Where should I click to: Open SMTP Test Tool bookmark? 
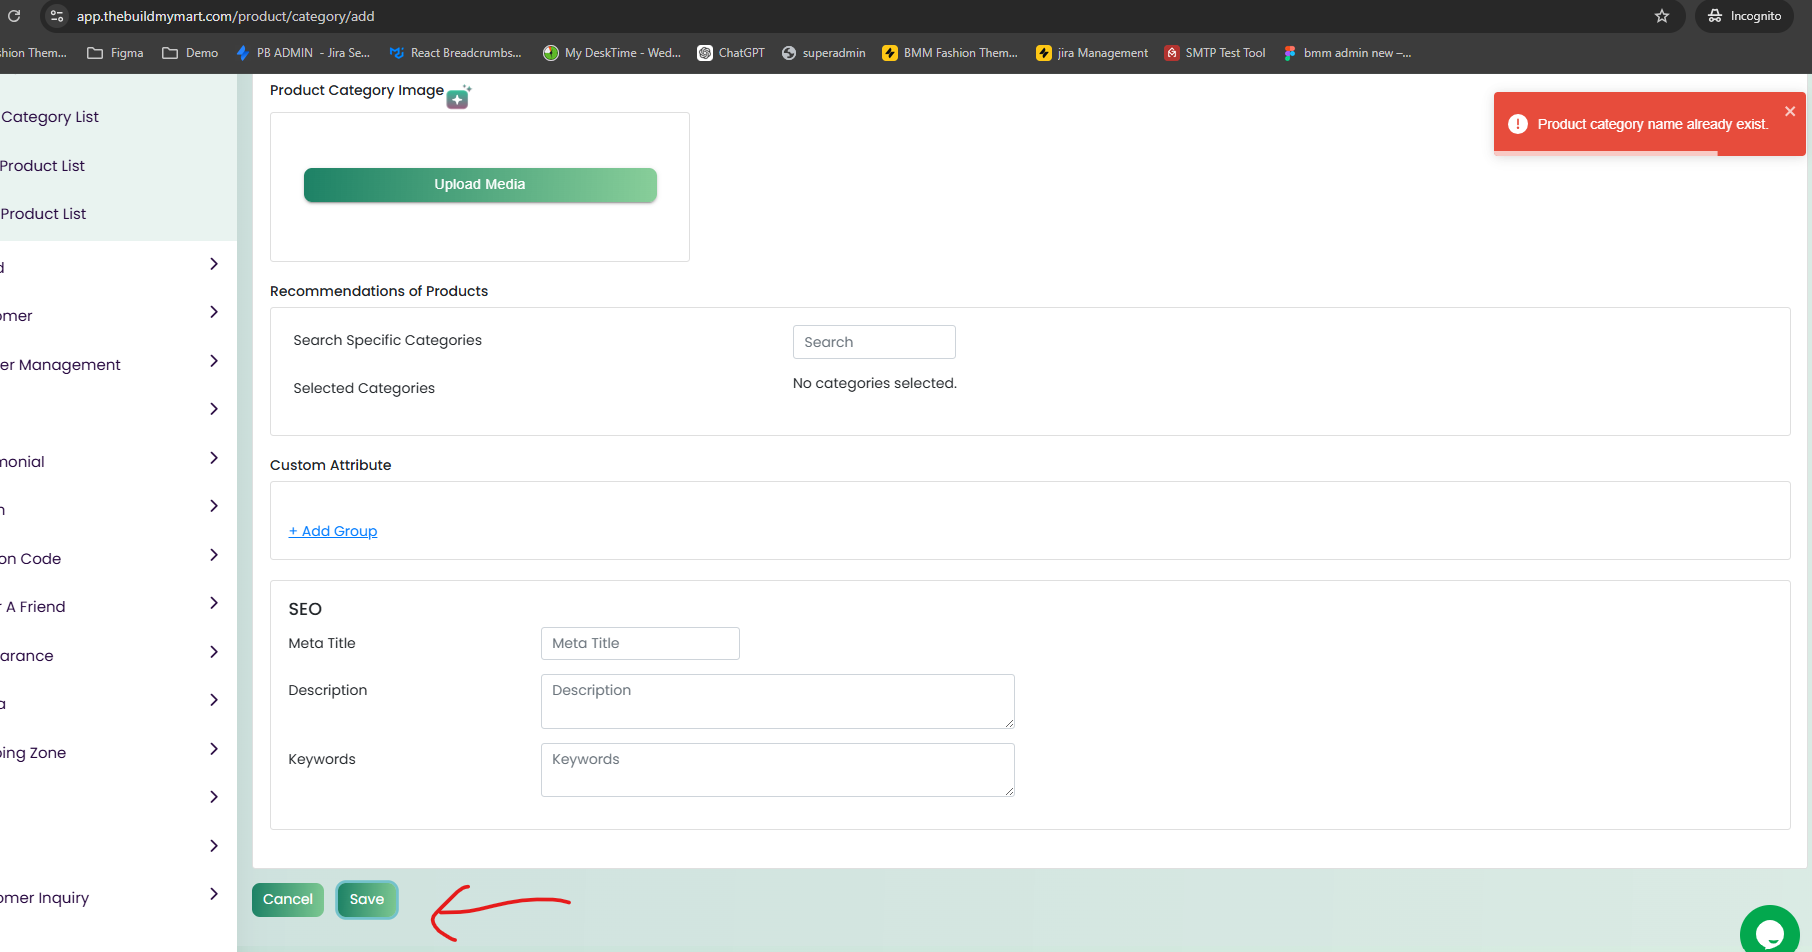[1215, 53]
